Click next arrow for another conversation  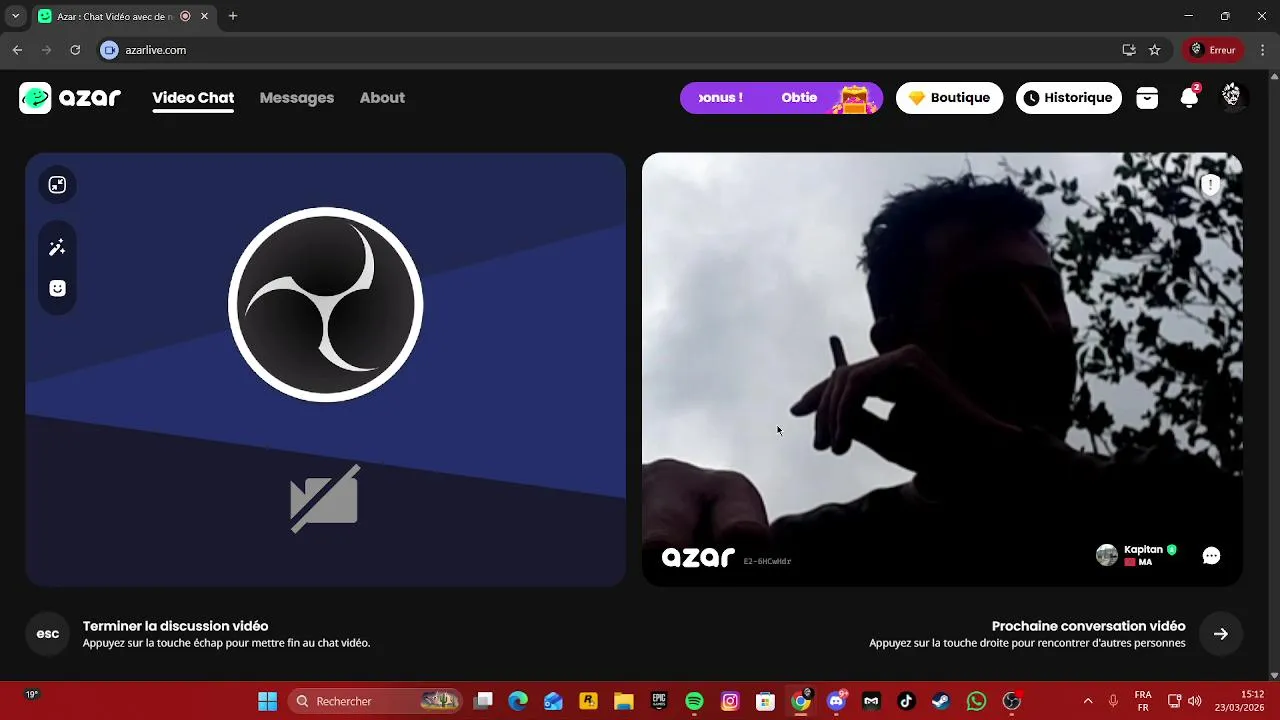1221,634
